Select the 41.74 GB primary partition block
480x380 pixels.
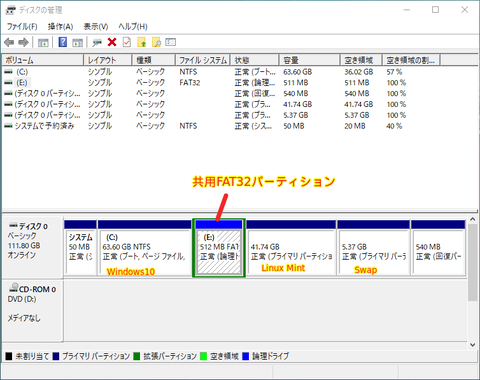pyautogui.click(x=291, y=248)
